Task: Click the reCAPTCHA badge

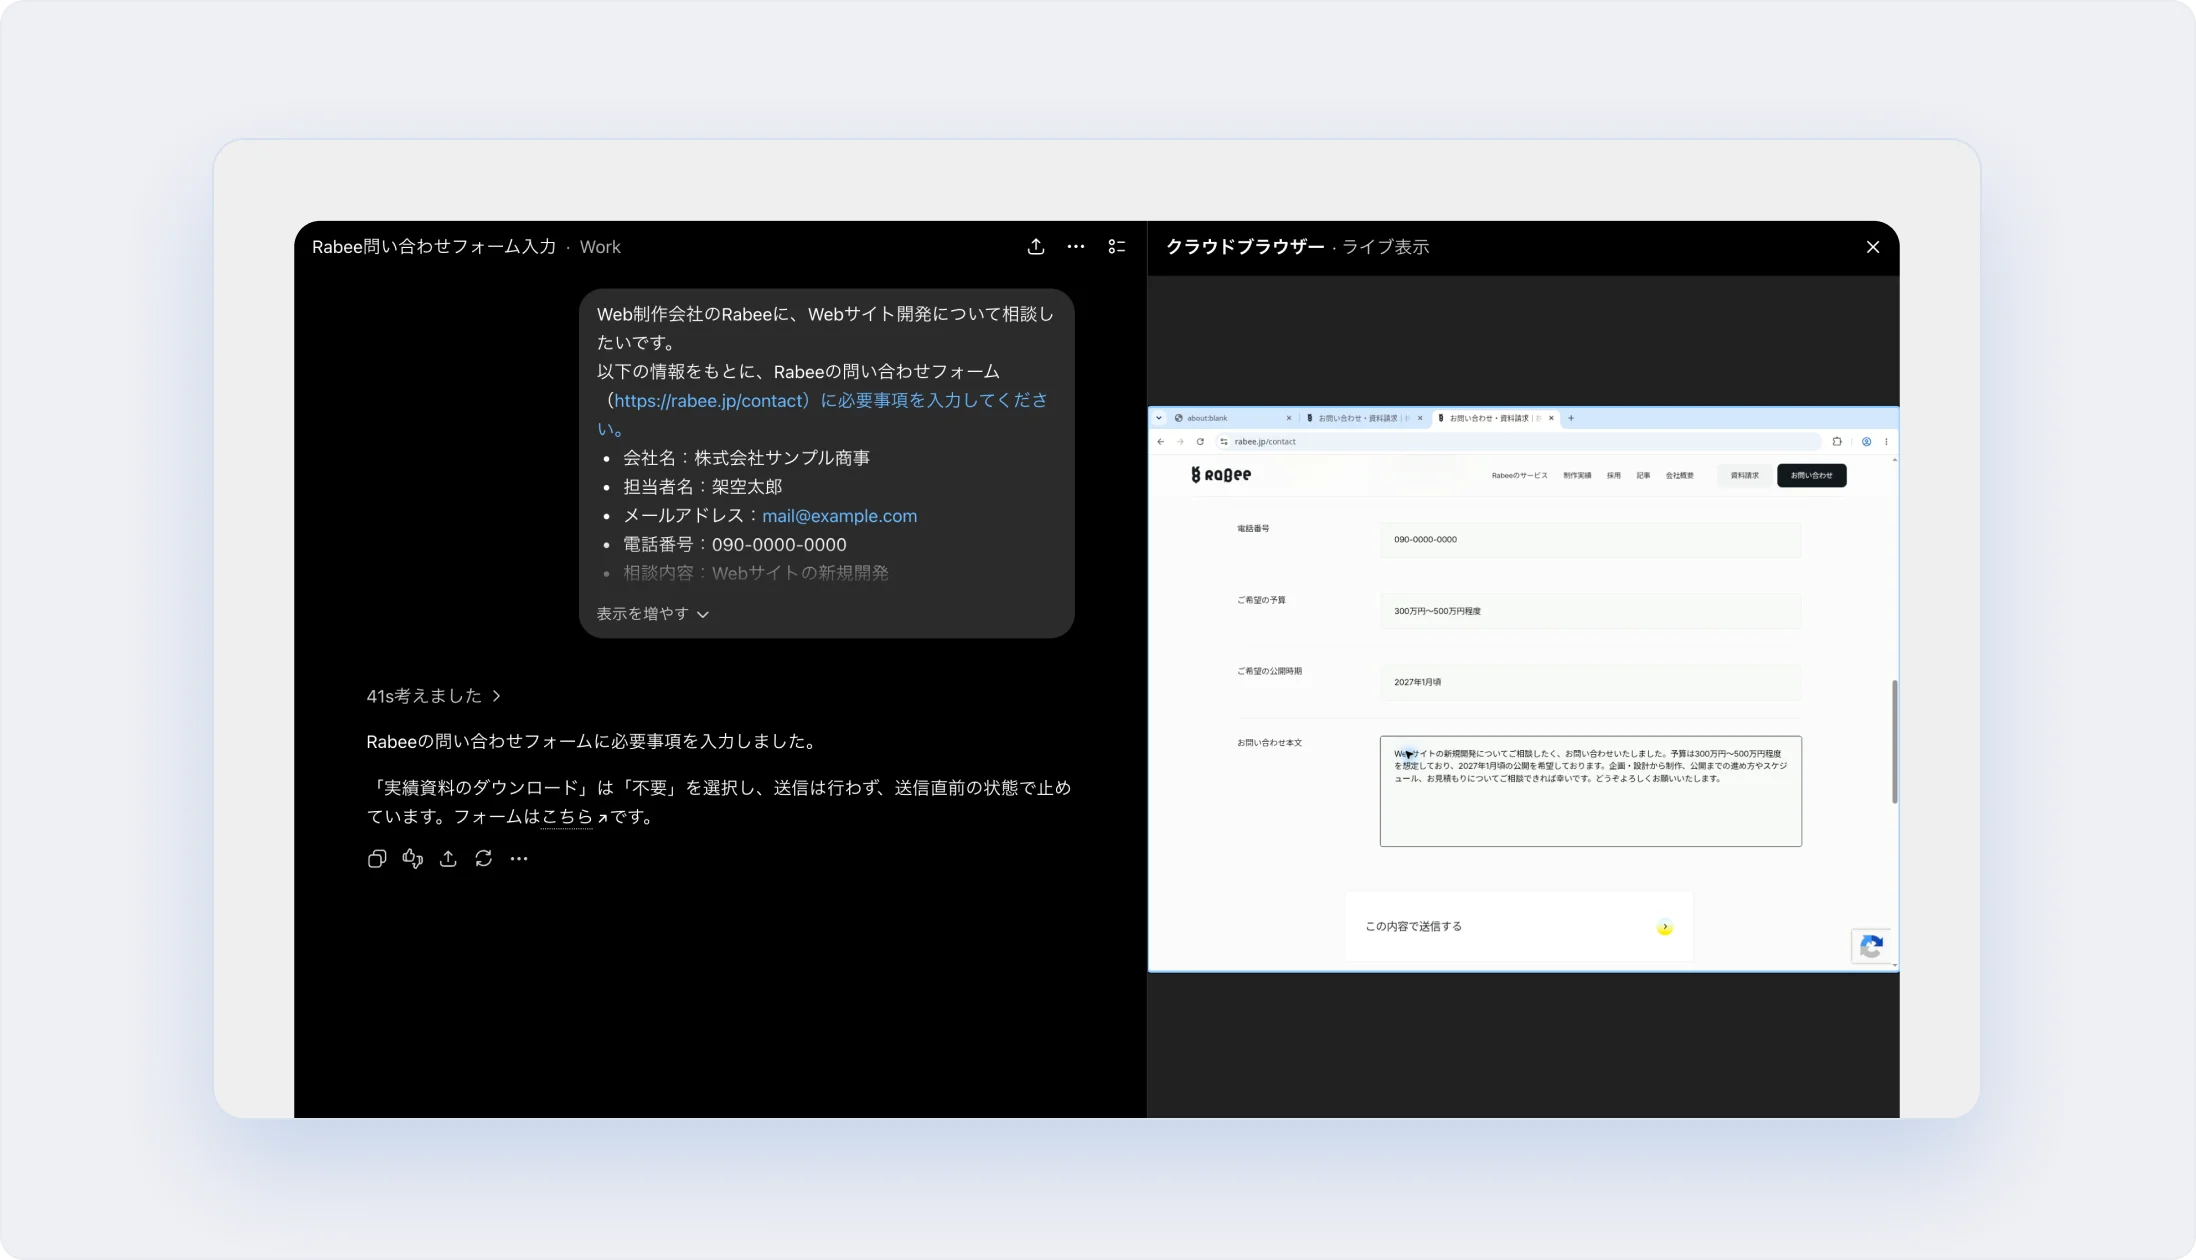Action: 1872,946
